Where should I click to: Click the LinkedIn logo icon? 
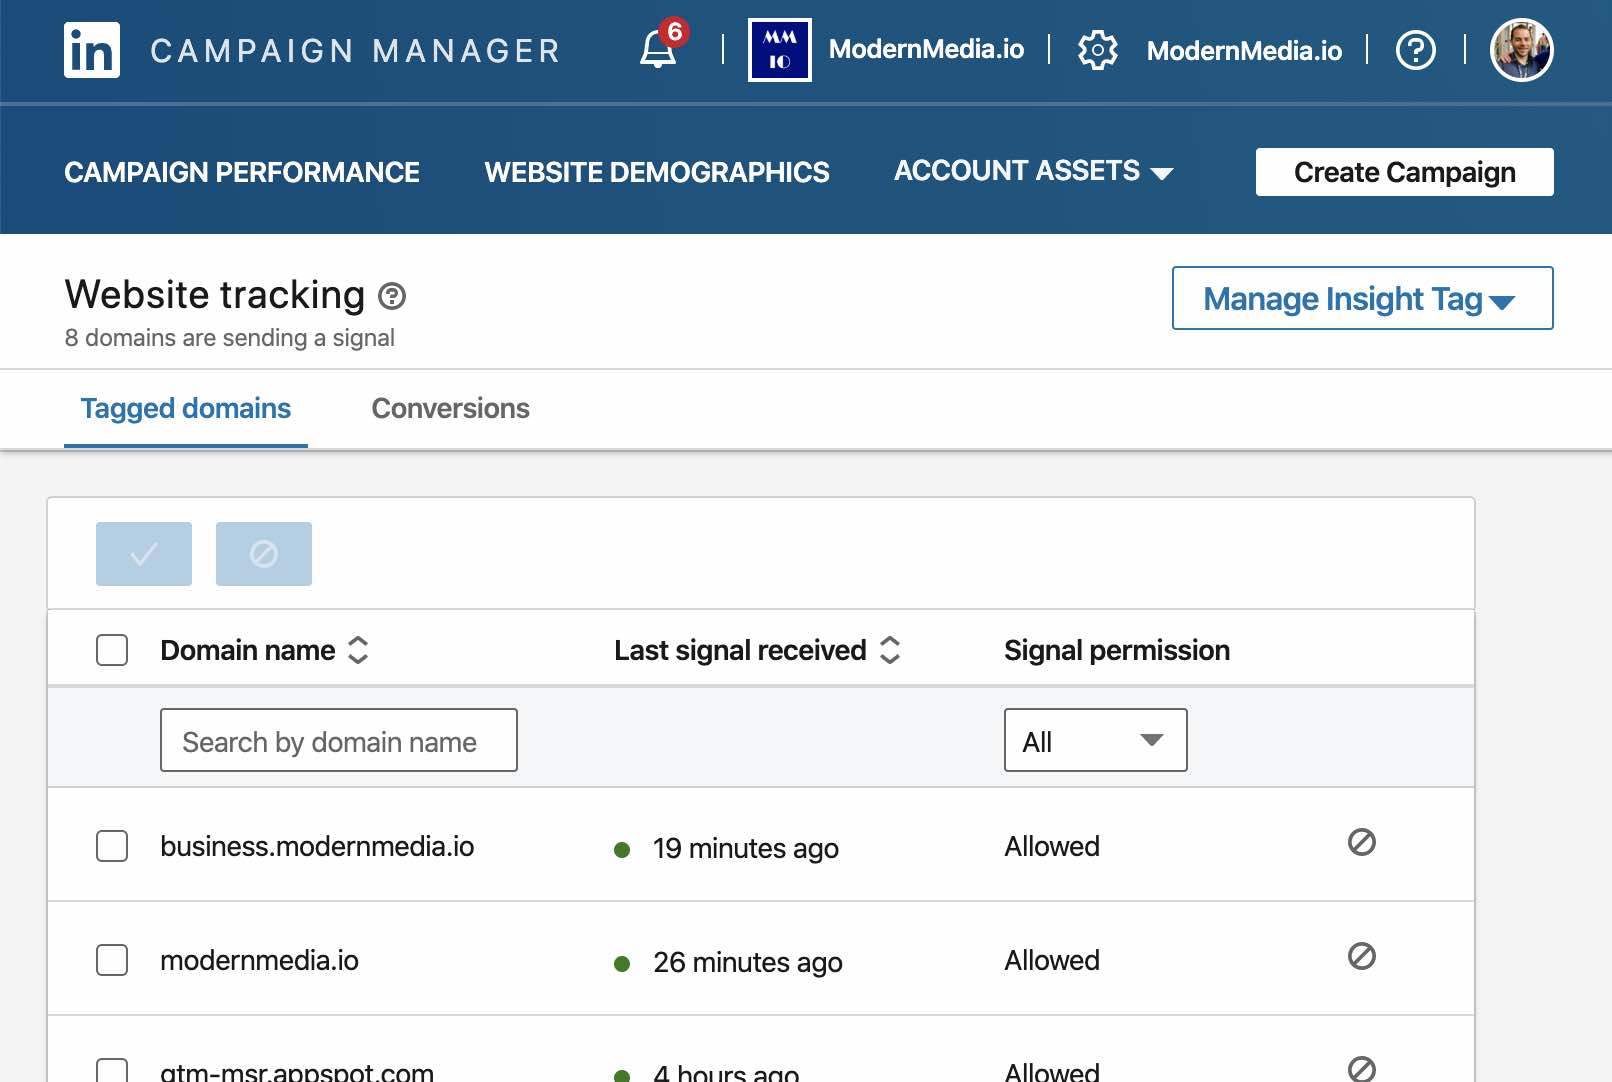(x=92, y=50)
